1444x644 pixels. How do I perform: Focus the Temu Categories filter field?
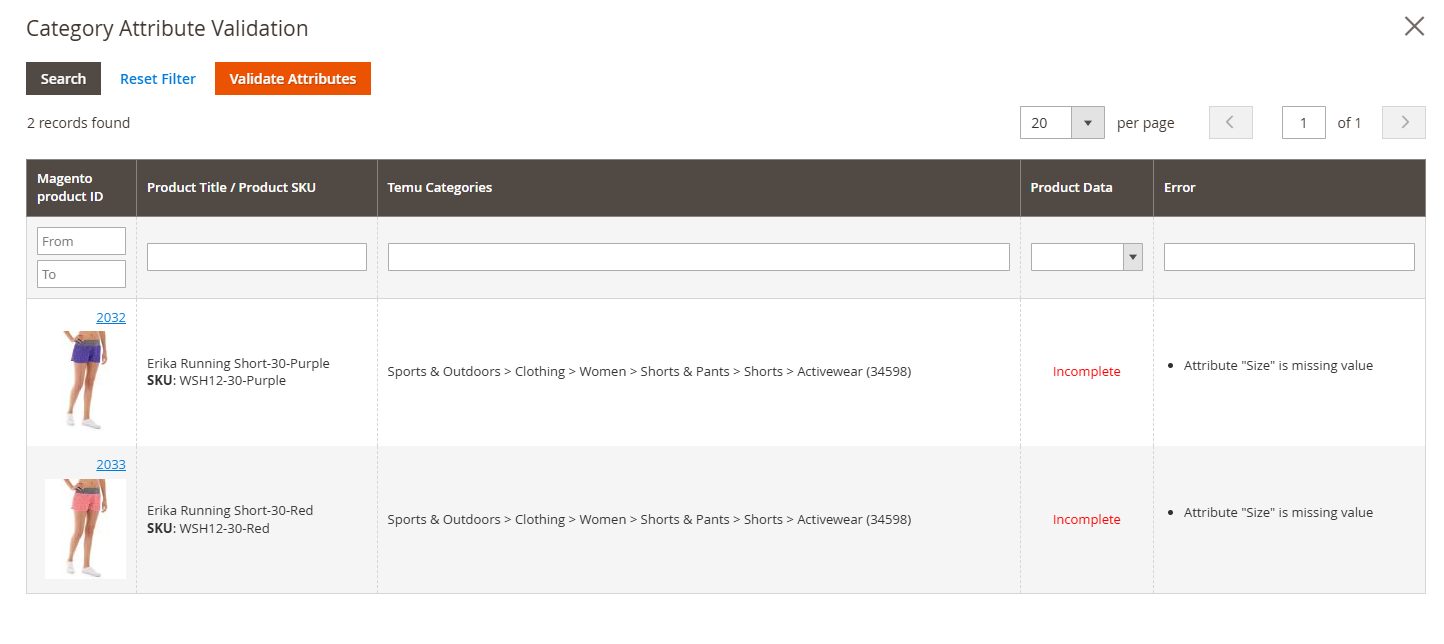tap(698, 257)
